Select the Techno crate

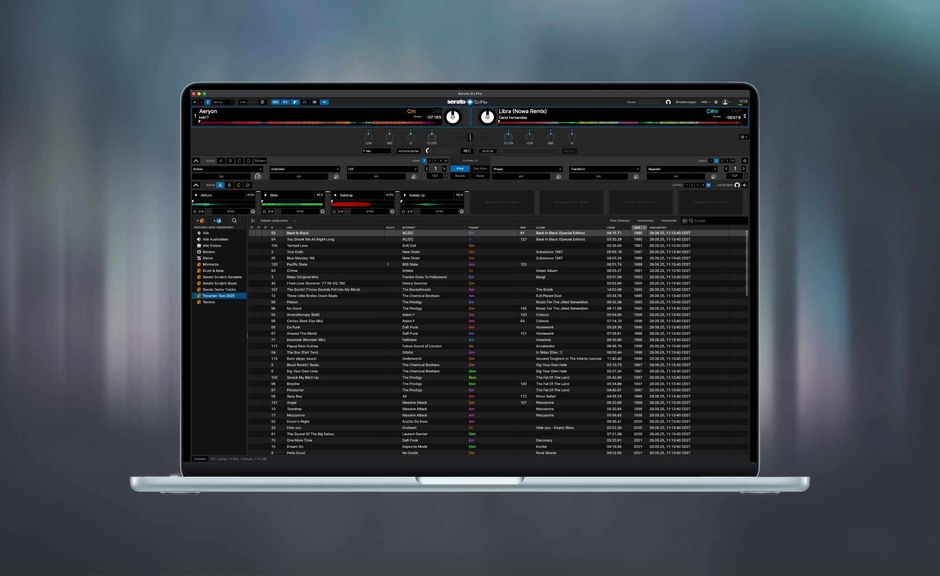pyautogui.click(x=209, y=302)
